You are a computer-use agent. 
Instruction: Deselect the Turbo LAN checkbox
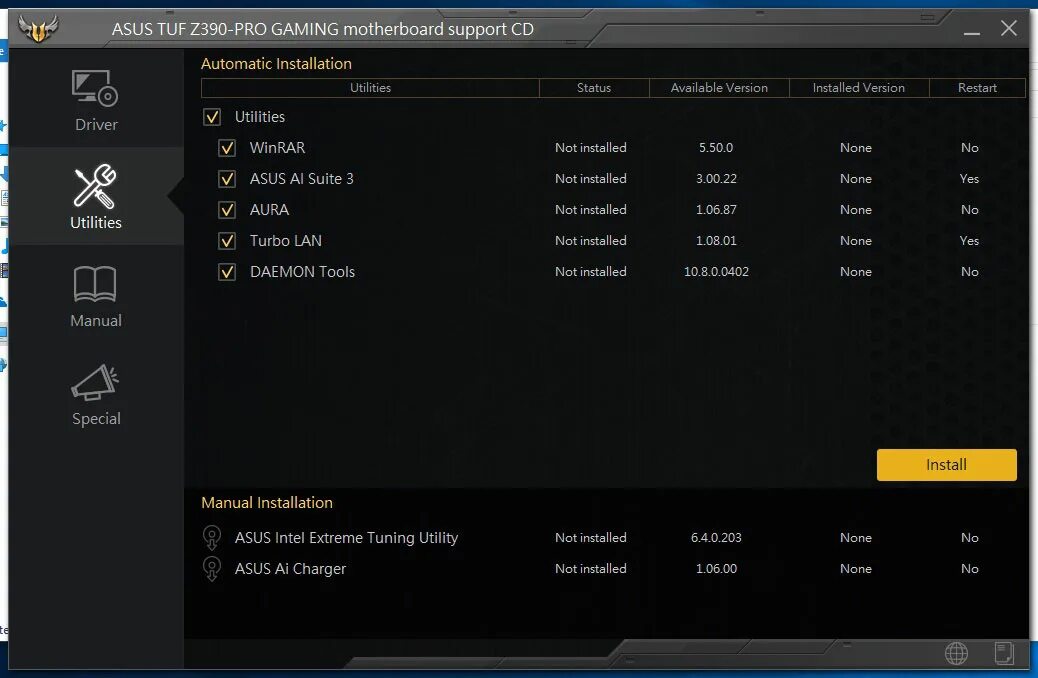(x=227, y=241)
